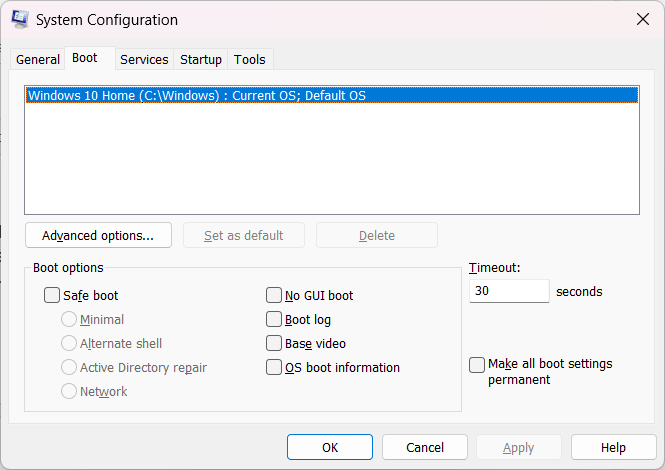The image size is (665, 470).
Task: Click the Timeout seconds input field
Action: pos(509,291)
